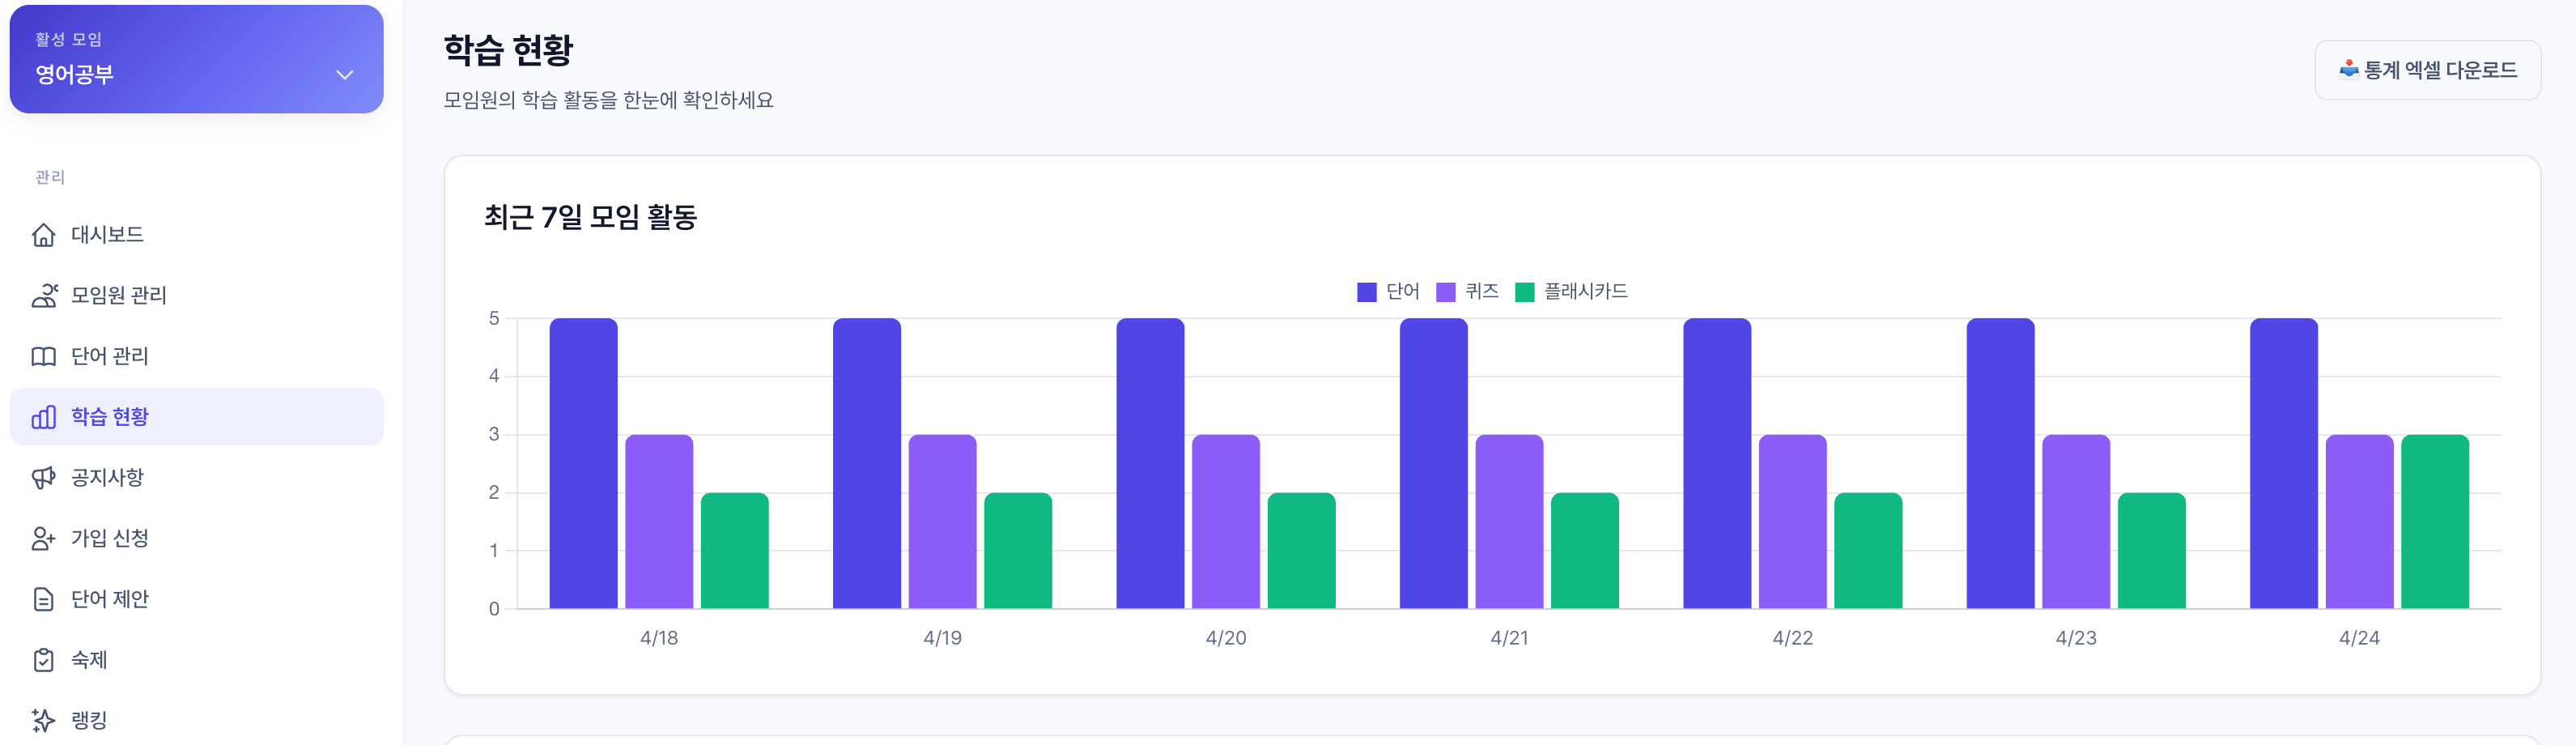This screenshot has height=745, width=2576.
Task: Go to 가입 신청 page
Action: coord(197,539)
